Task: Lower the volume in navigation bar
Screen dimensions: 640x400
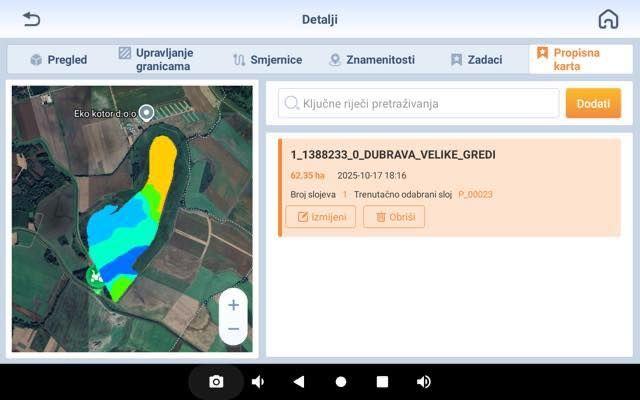Action: [257, 382]
